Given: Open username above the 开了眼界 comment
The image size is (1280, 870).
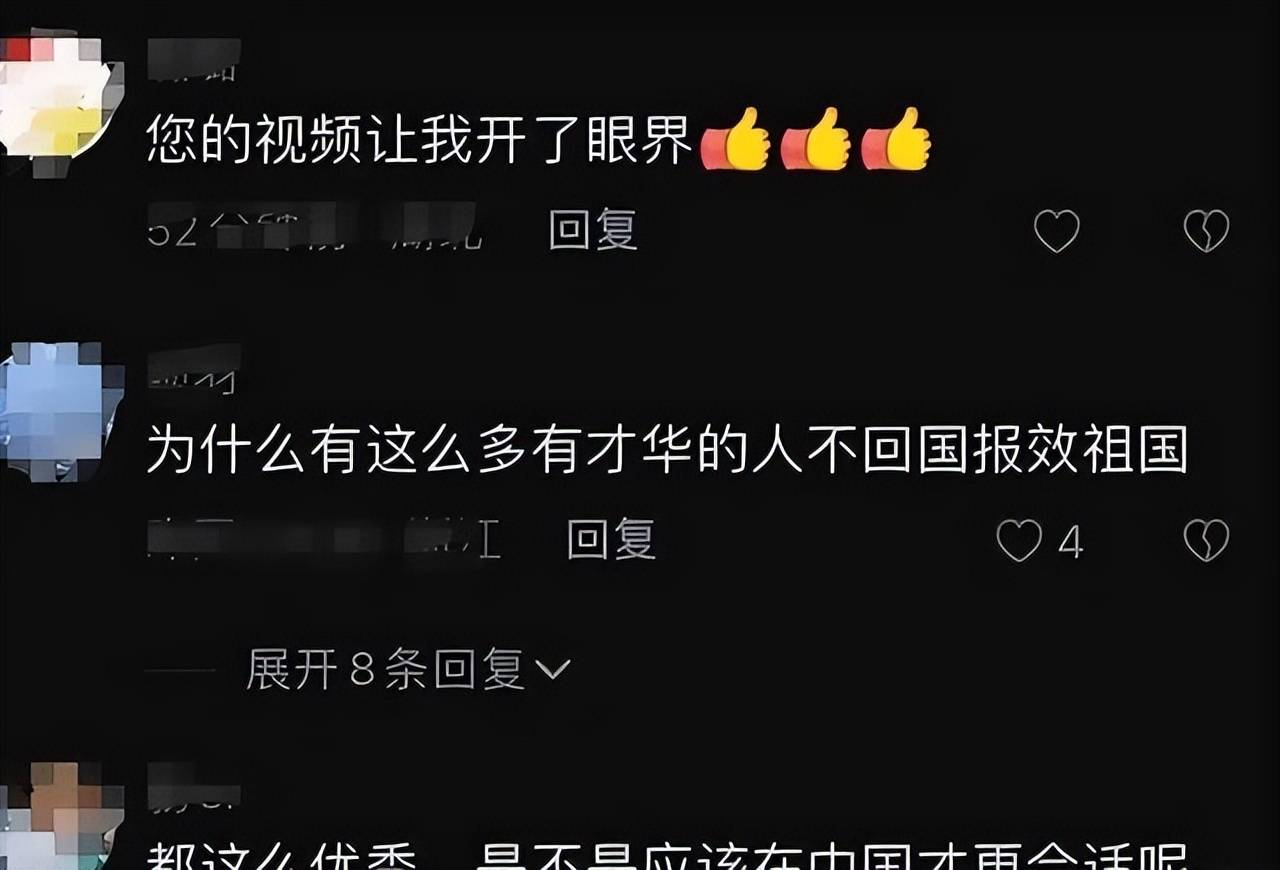Looking at the screenshot, I should (194, 59).
